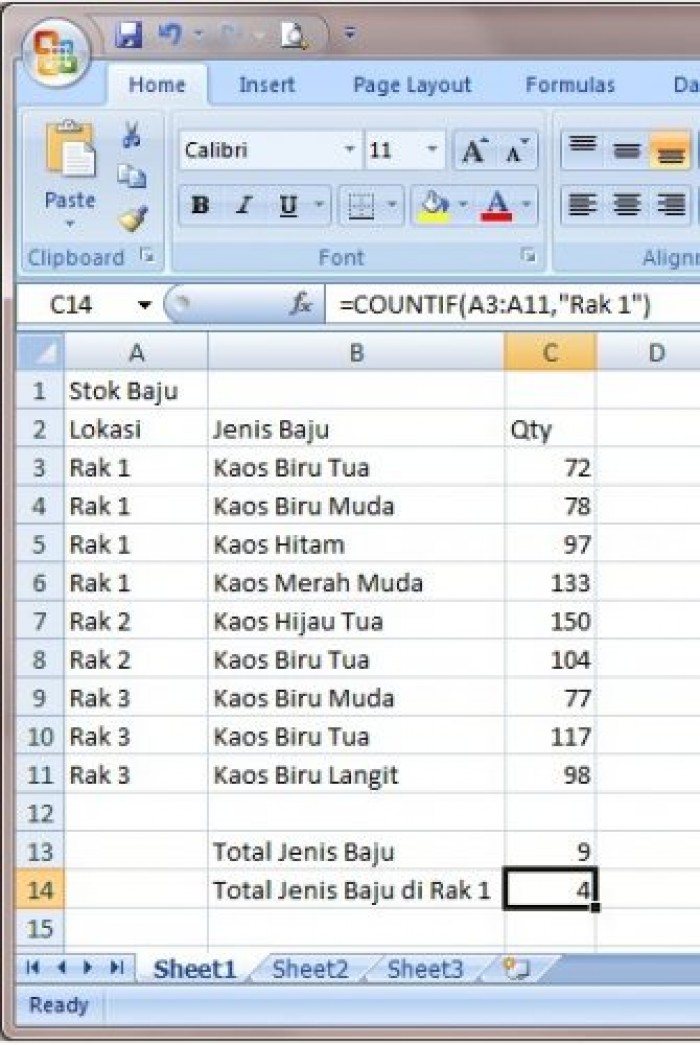Switch to the Page Layout tab
Image resolution: width=700 pixels, height=1045 pixels.
click(412, 85)
